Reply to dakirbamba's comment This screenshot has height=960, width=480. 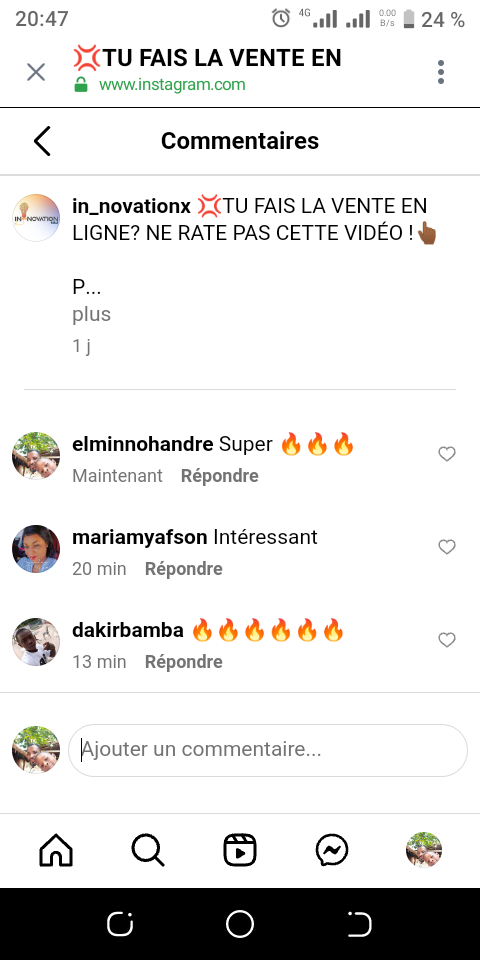coord(184,662)
